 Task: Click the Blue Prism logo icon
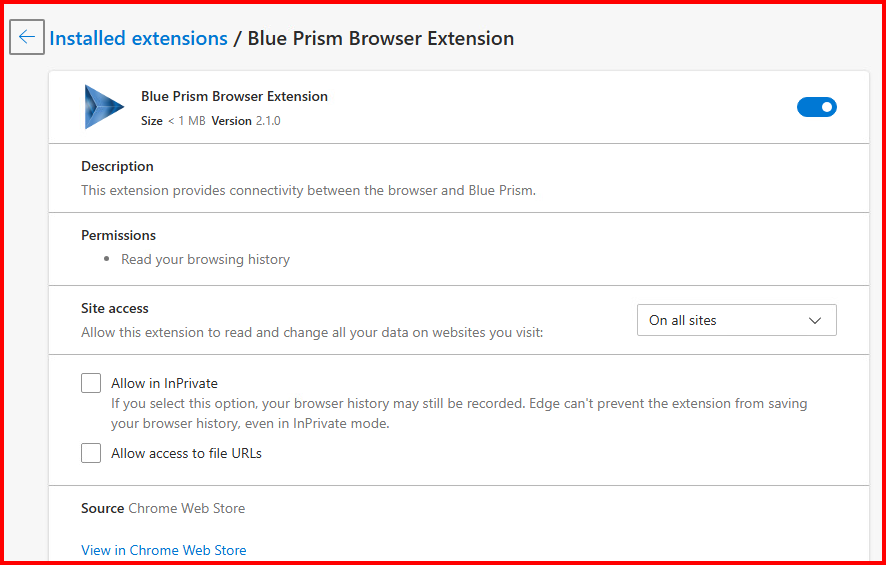[x=104, y=107]
